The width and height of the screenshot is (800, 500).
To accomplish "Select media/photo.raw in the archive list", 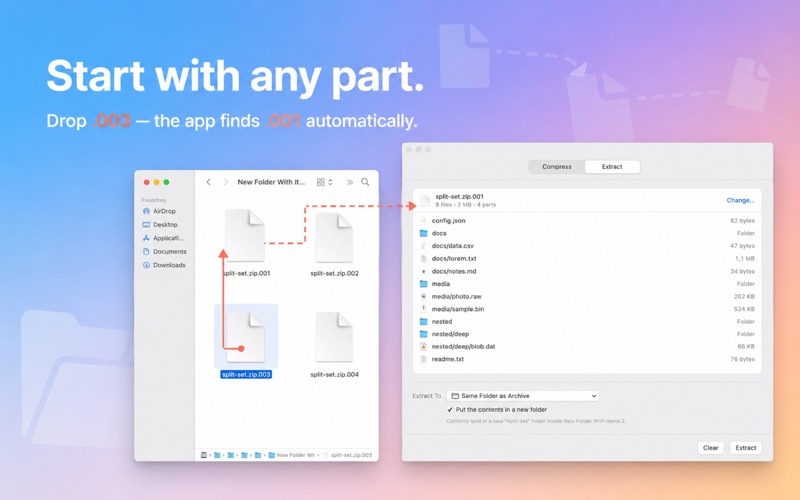I will (587, 296).
